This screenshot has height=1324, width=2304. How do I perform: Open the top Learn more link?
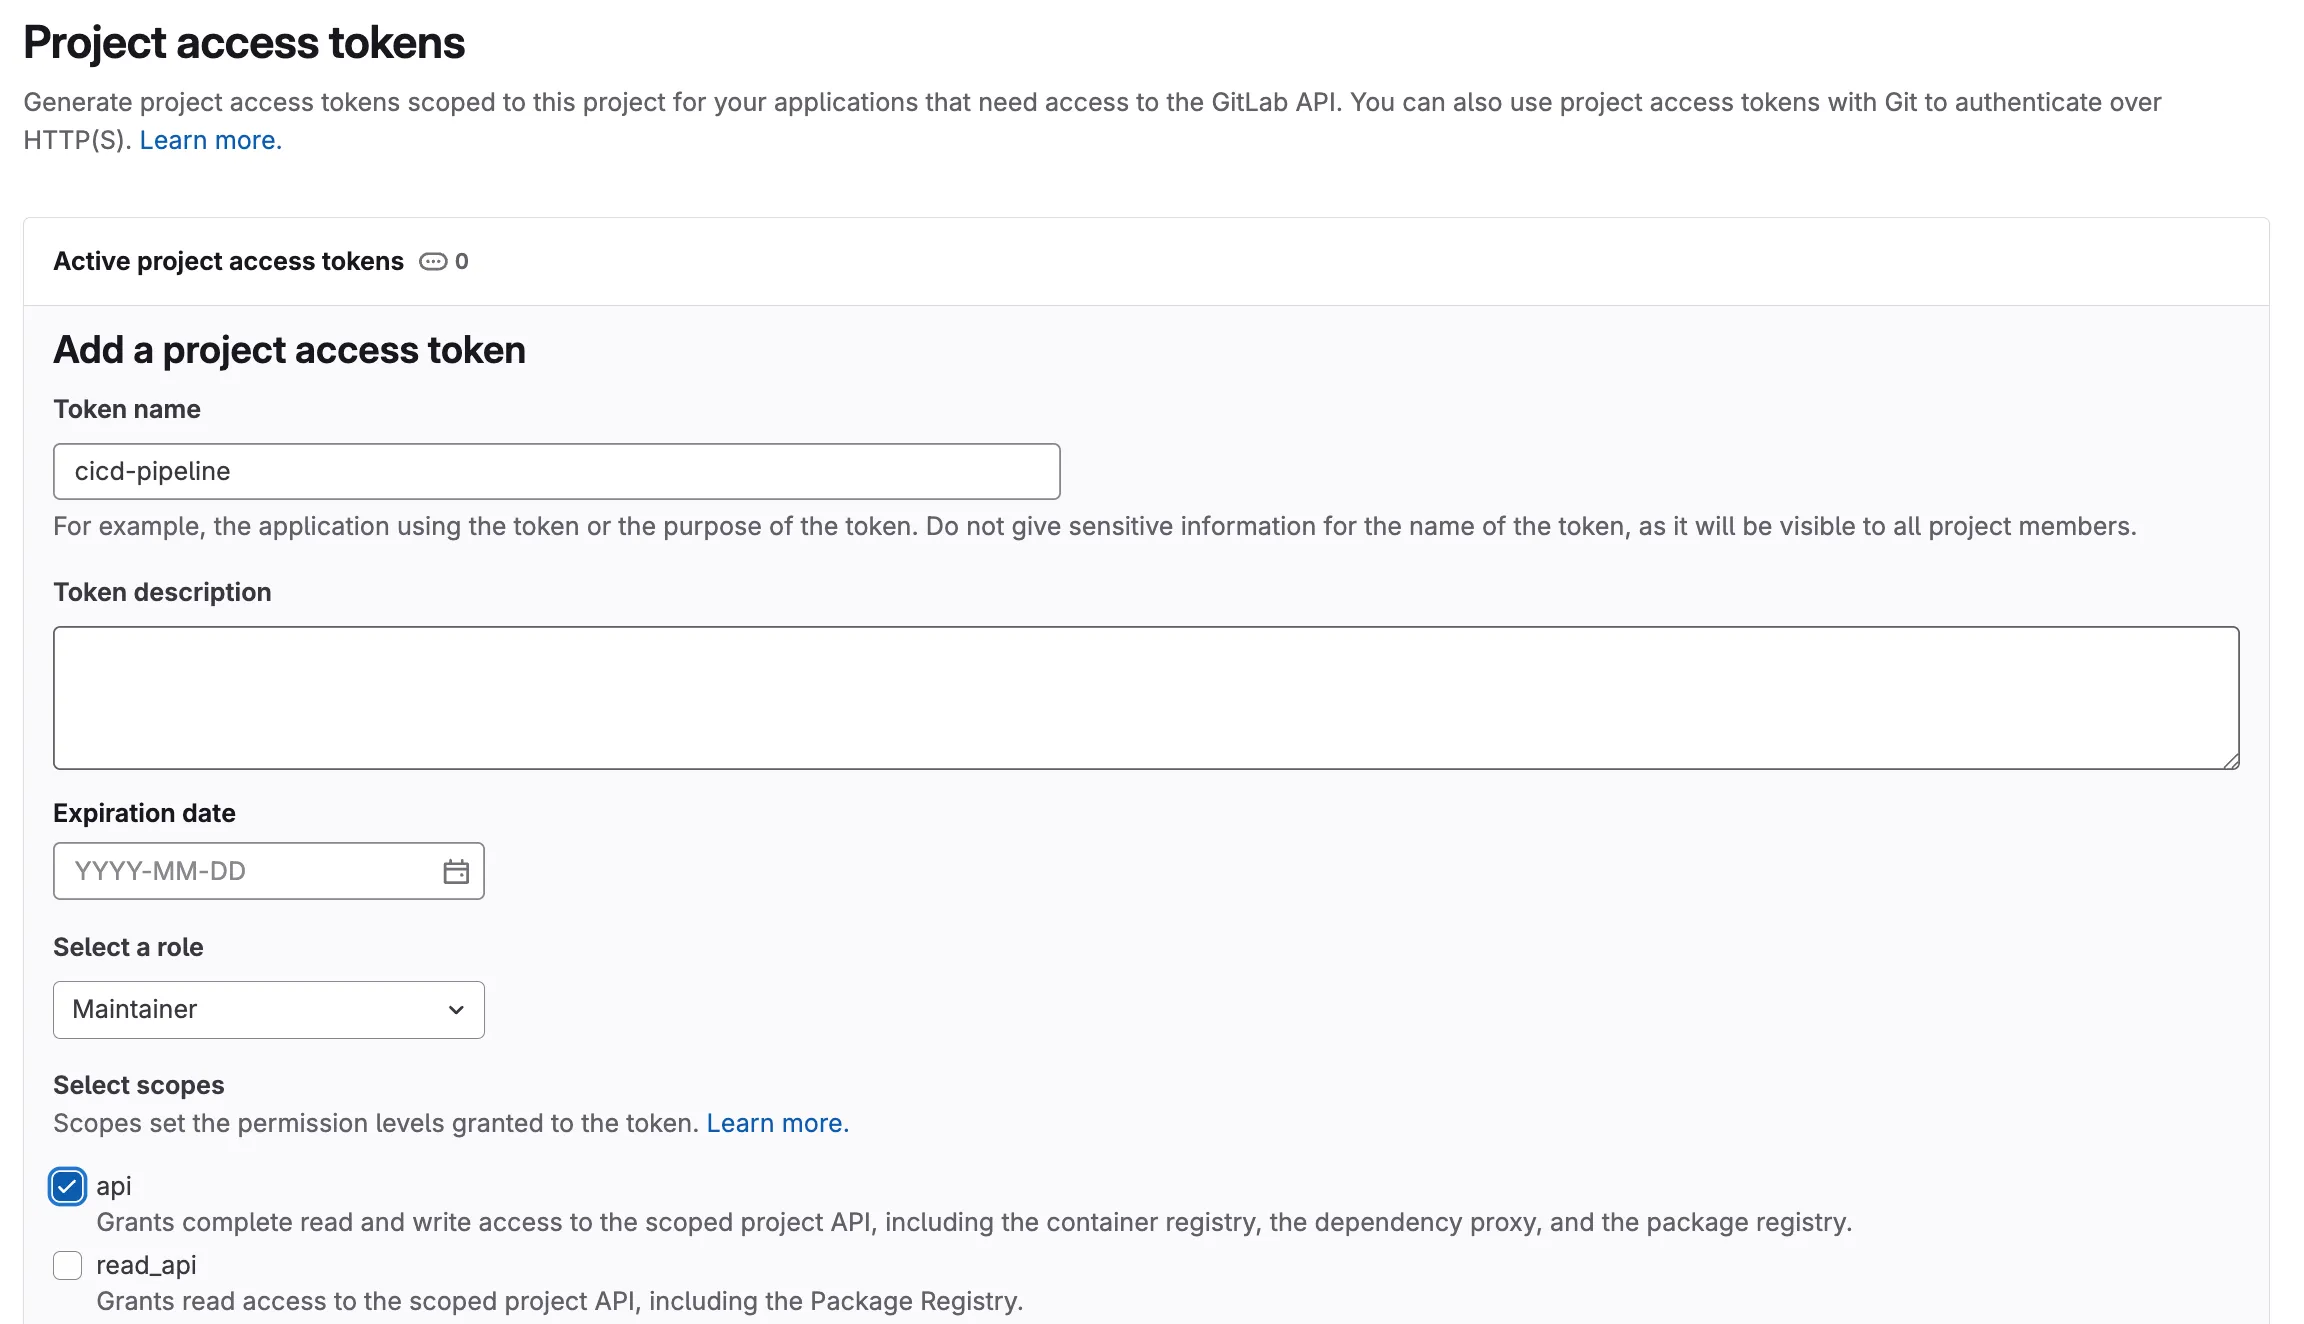pyautogui.click(x=210, y=139)
